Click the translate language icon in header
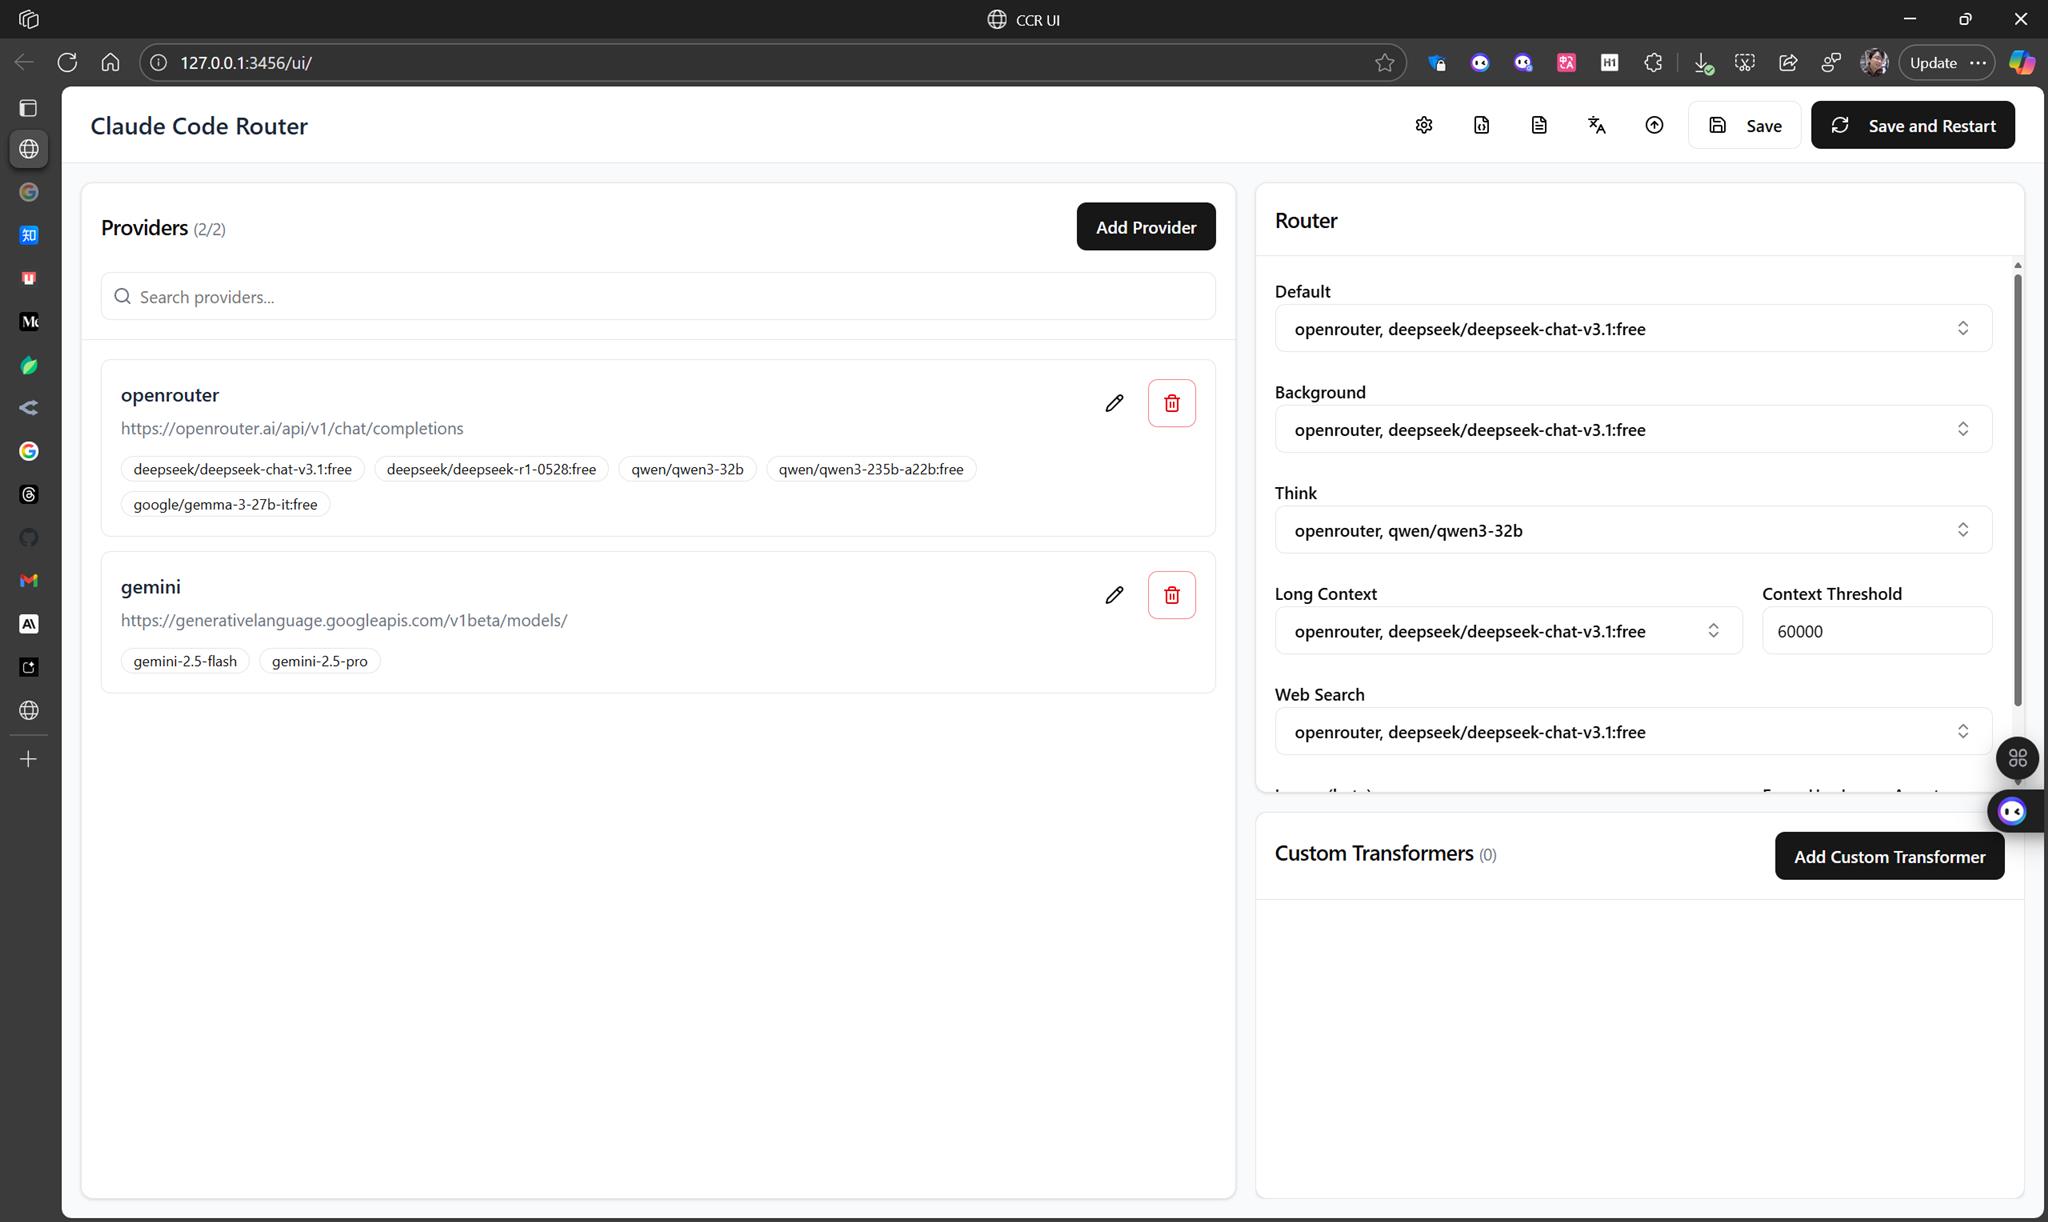Viewport: 2048px width, 1222px height. [1597, 125]
